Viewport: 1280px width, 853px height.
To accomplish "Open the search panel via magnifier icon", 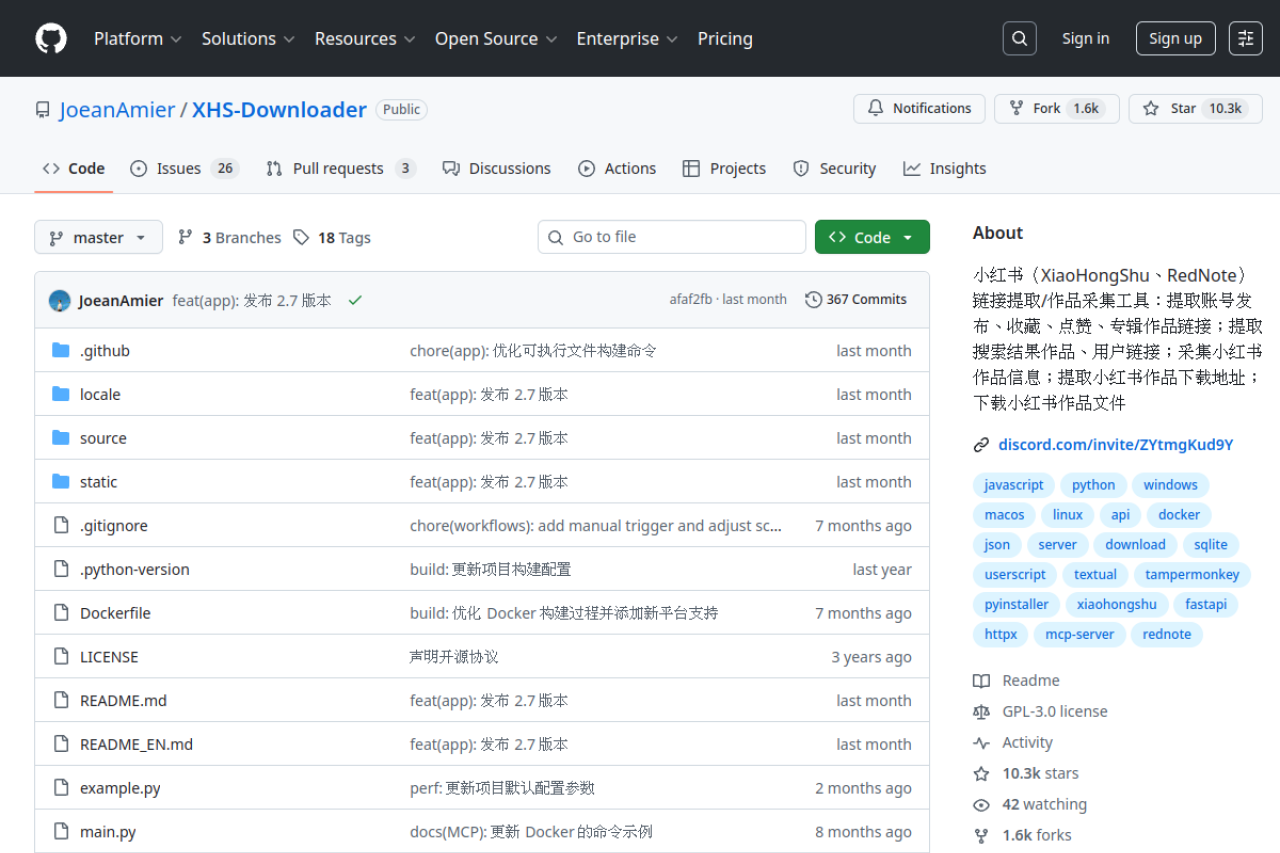I will pyautogui.click(x=1019, y=38).
